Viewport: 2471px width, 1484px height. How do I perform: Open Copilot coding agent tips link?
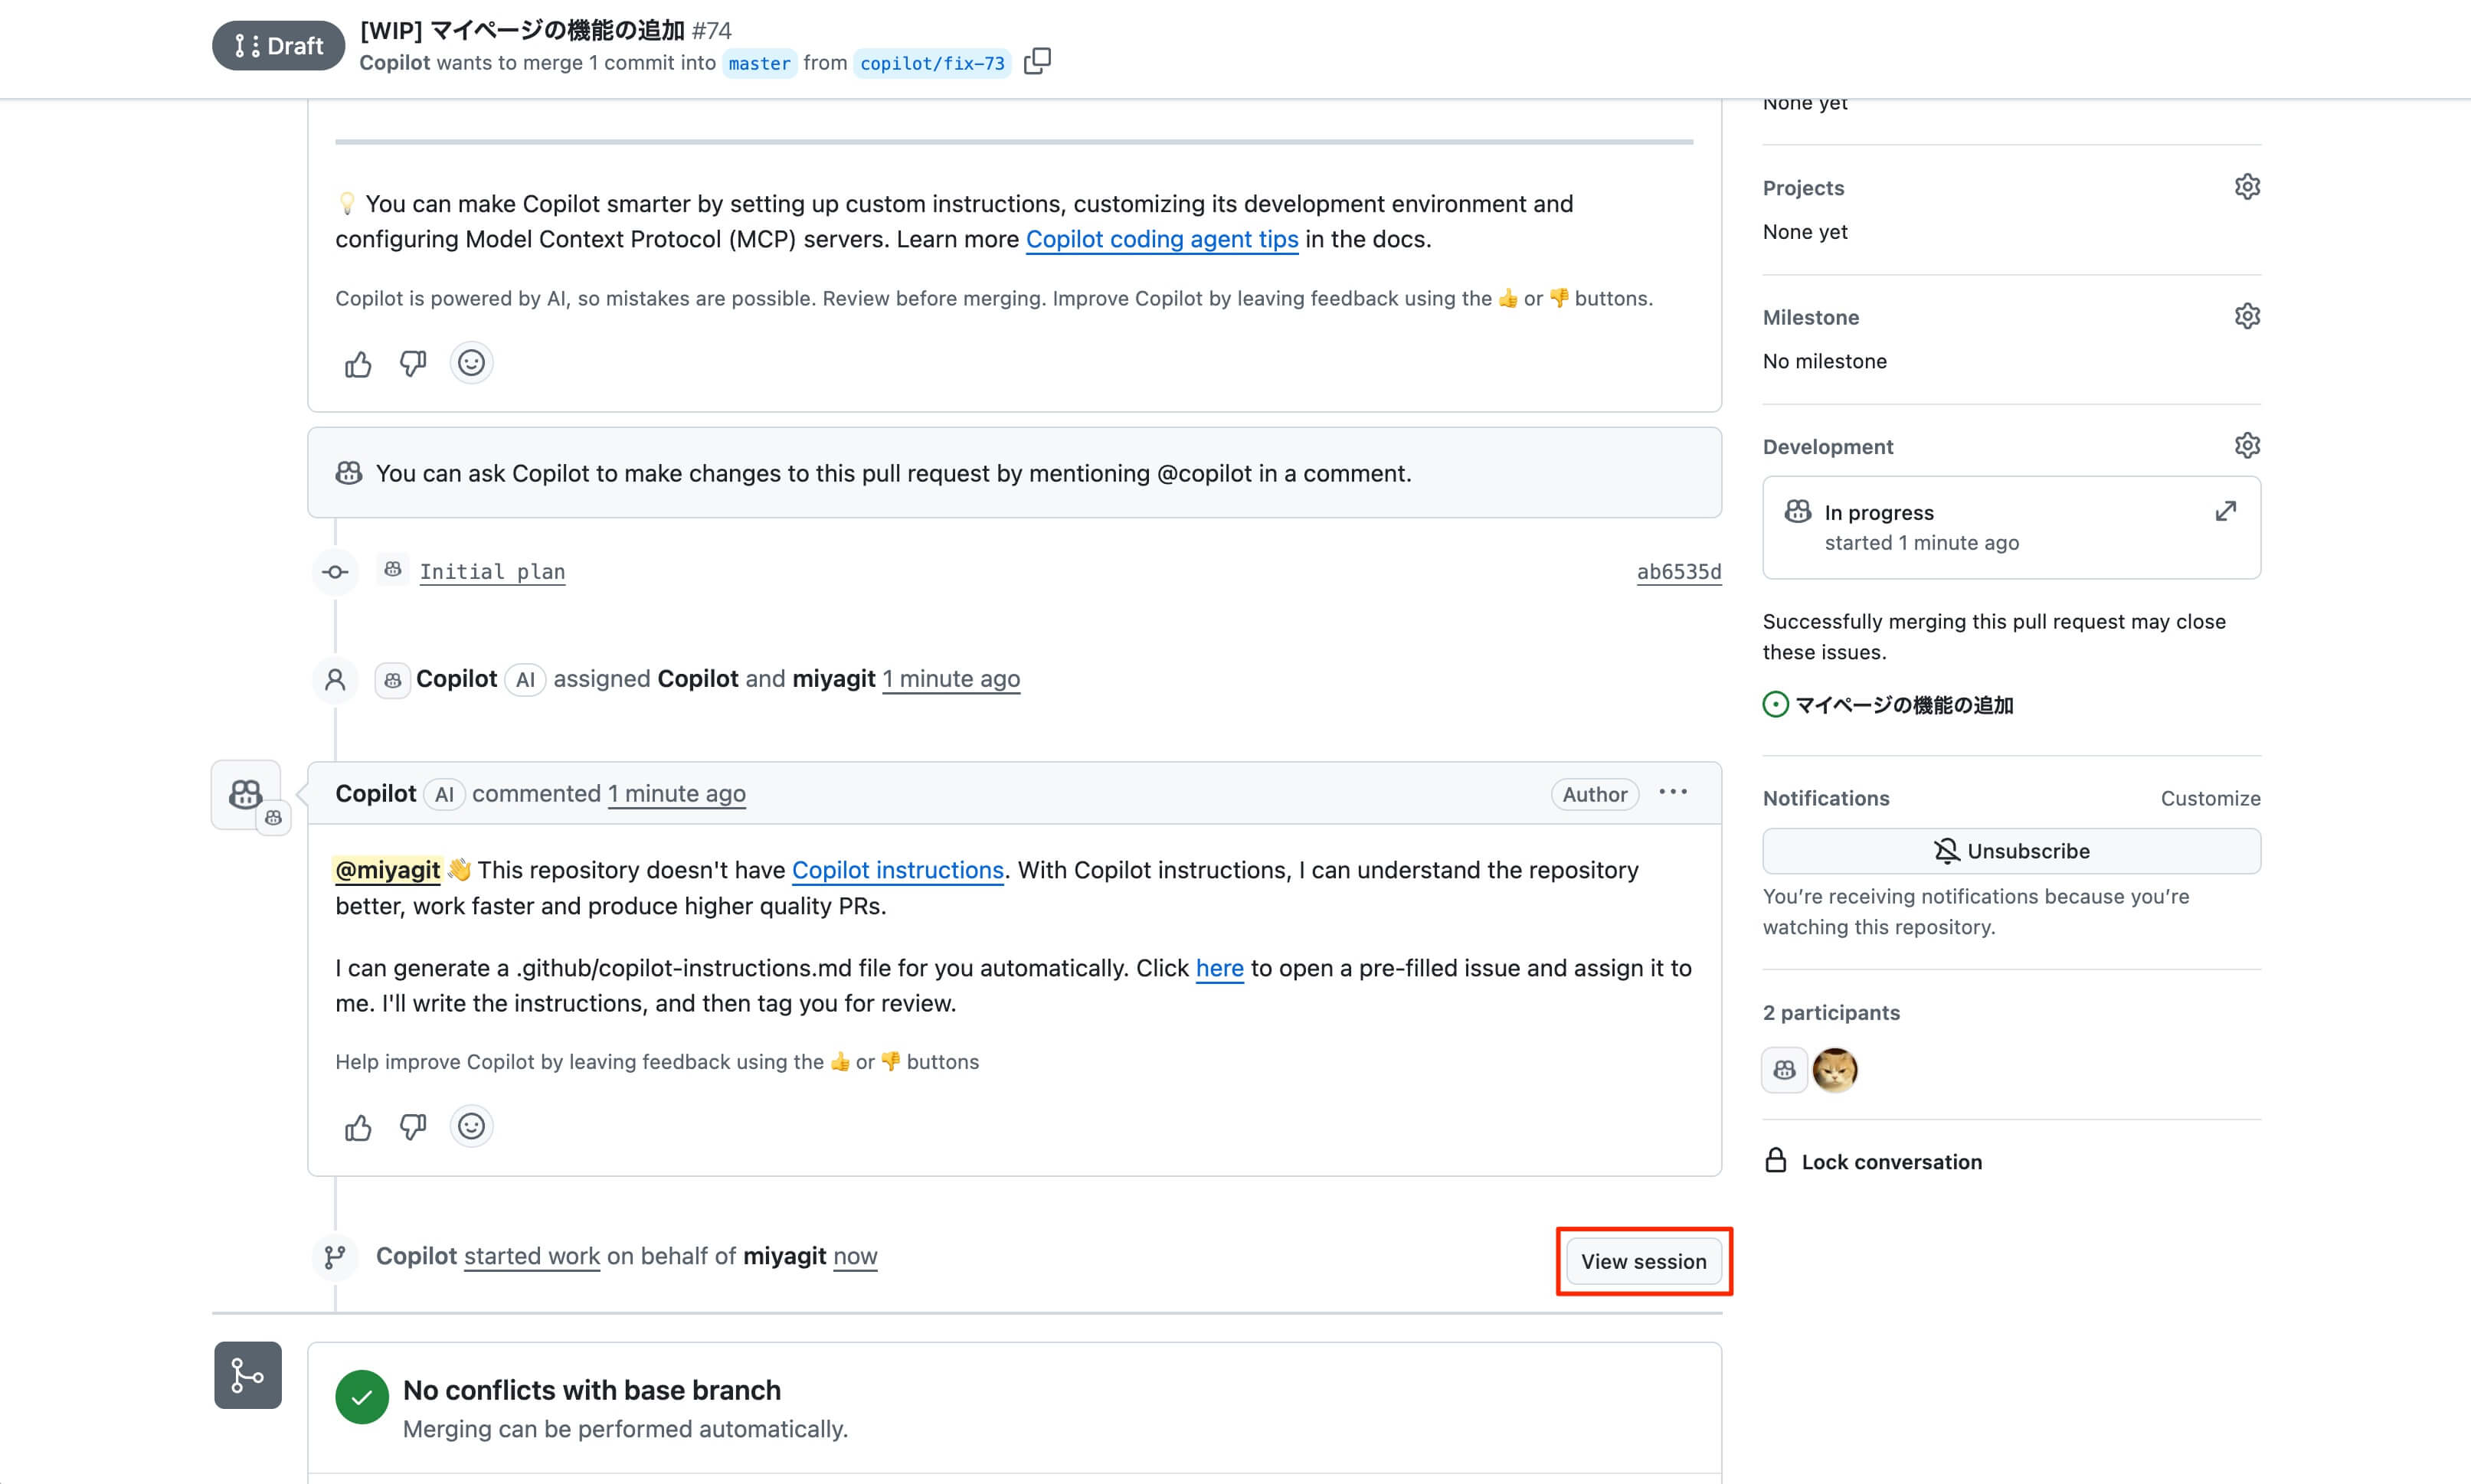click(1162, 240)
